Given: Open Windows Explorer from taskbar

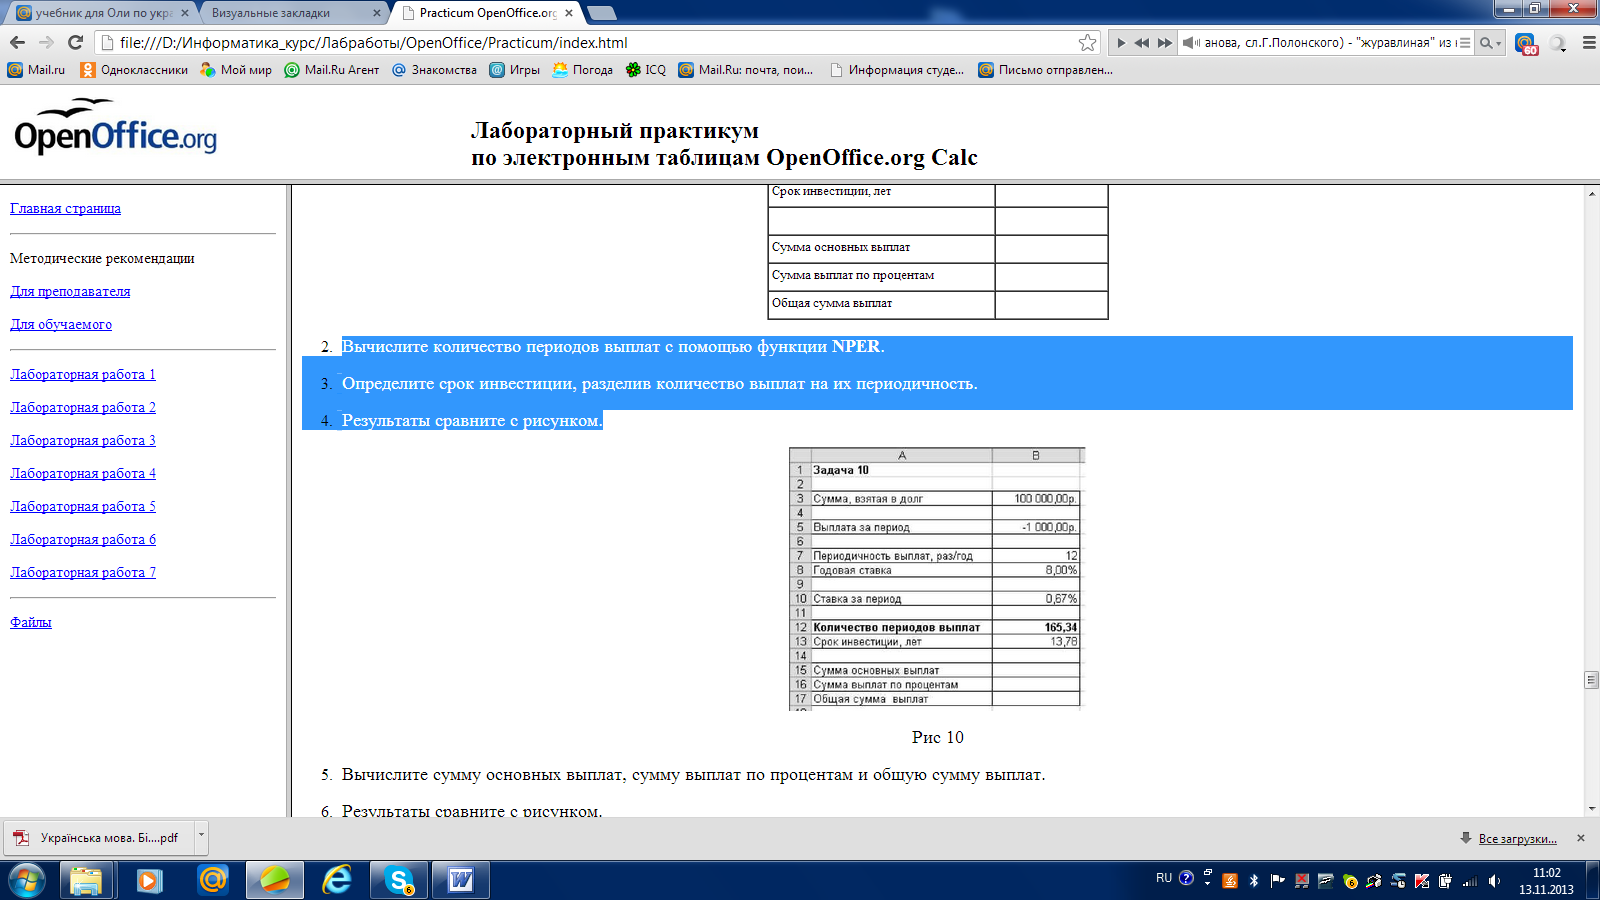Looking at the screenshot, I should pyautogui.click(x=87, y=880).
